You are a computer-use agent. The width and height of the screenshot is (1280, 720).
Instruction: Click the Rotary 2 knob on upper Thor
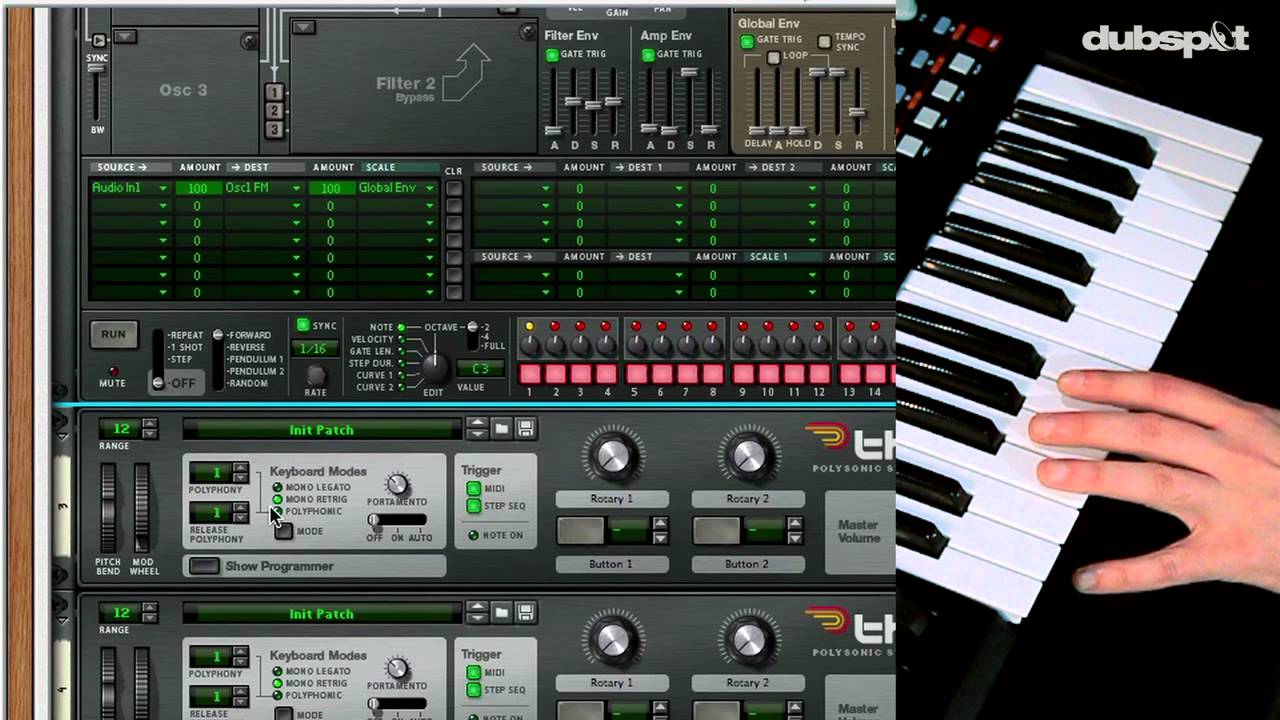748,456
